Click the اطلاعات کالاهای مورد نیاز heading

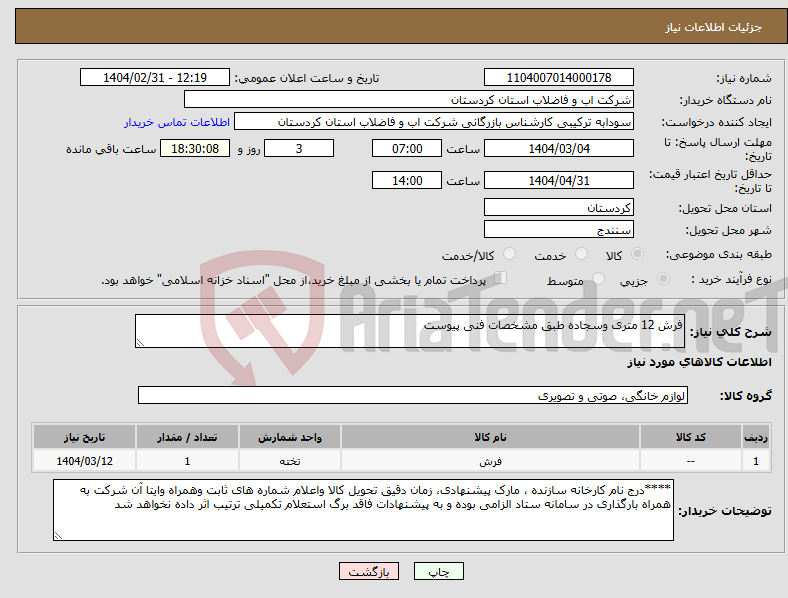tap(699, 362)
